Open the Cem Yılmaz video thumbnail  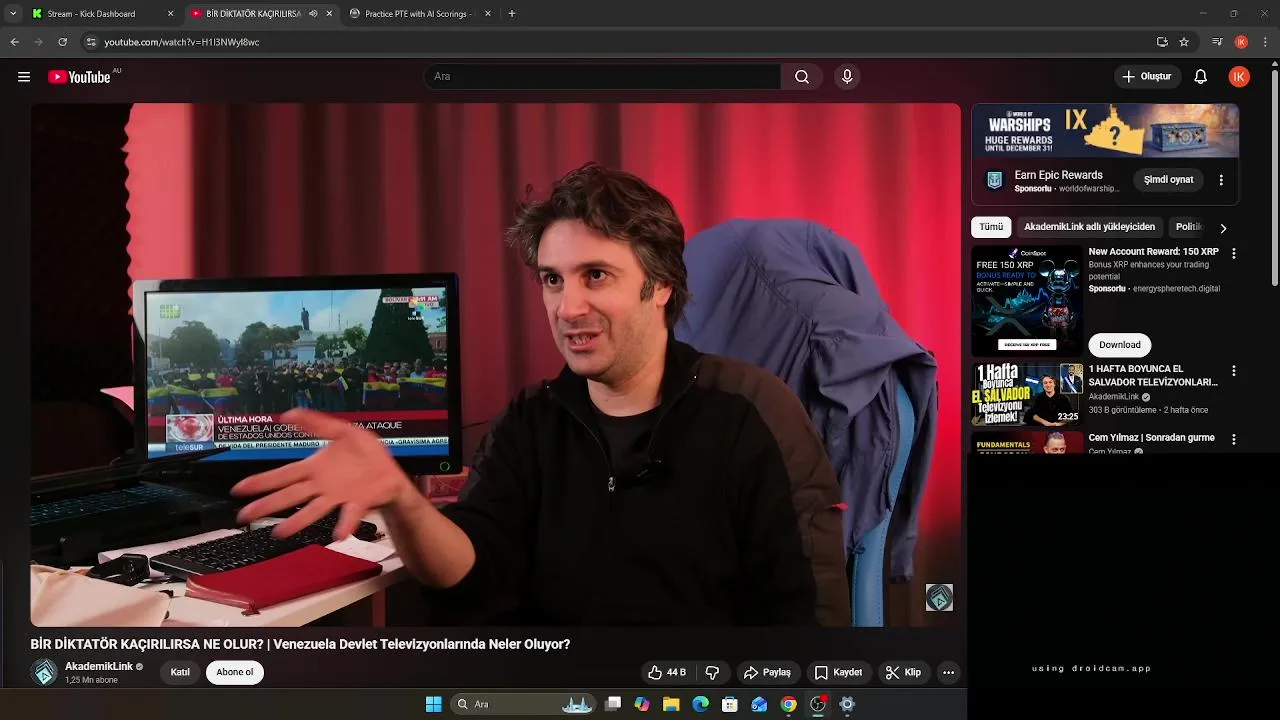pyautogui.click(x=1027, y=443)
